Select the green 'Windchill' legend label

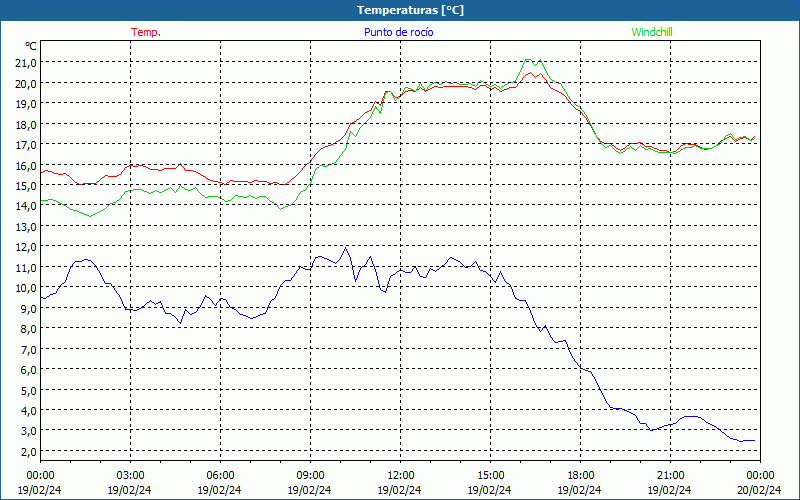[x=652, y=32]
